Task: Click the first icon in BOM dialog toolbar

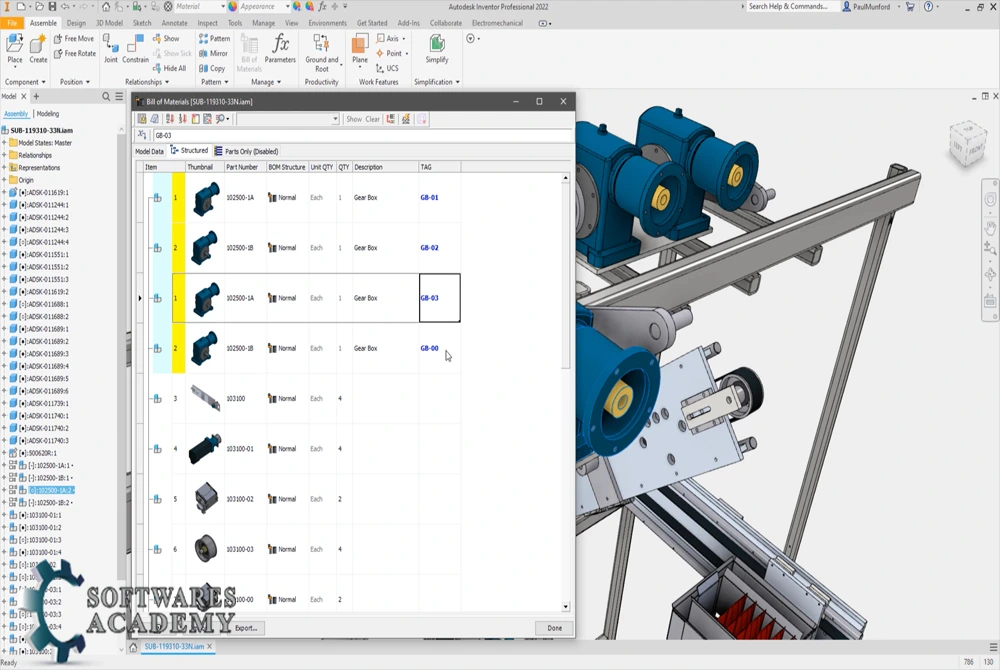Action: tap(142, 119)
